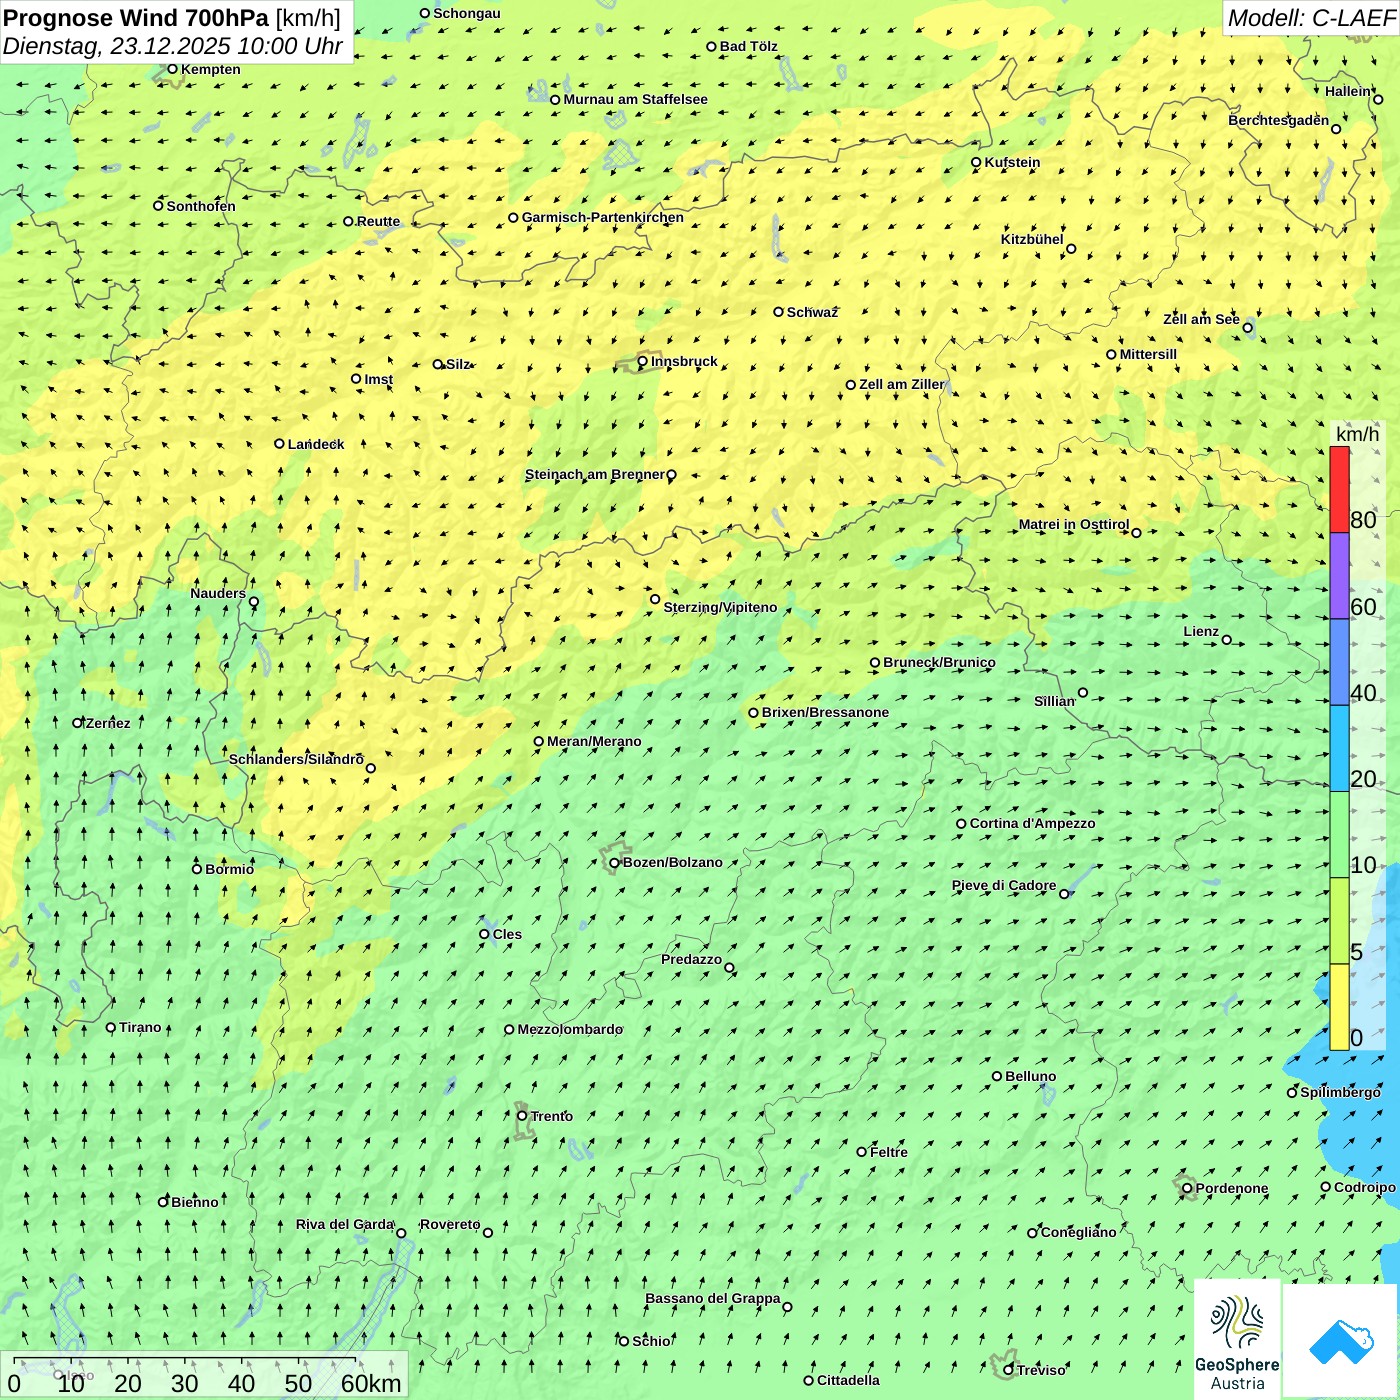Click the 'Berchtesgaden' label
Image resolution: width=1400 pixels, height=1400 pixels.
point(1279,120)
